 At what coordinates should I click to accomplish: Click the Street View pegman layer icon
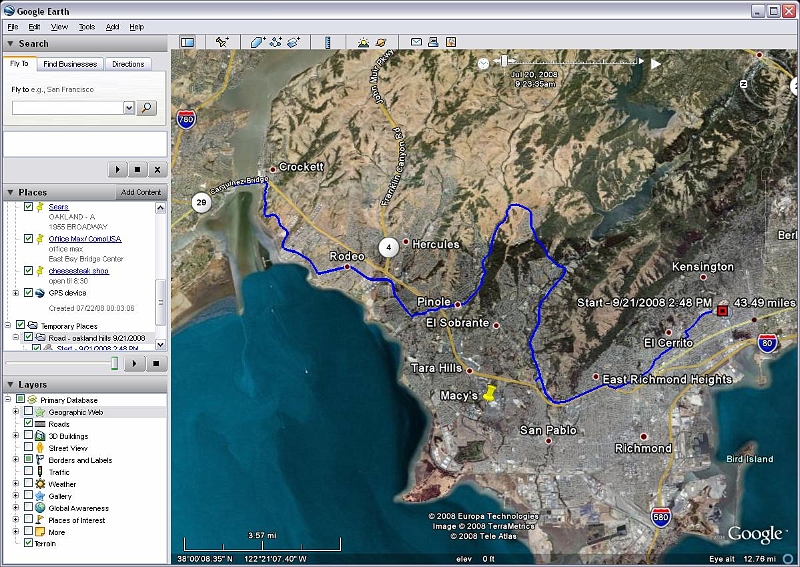tap(40, 448)
